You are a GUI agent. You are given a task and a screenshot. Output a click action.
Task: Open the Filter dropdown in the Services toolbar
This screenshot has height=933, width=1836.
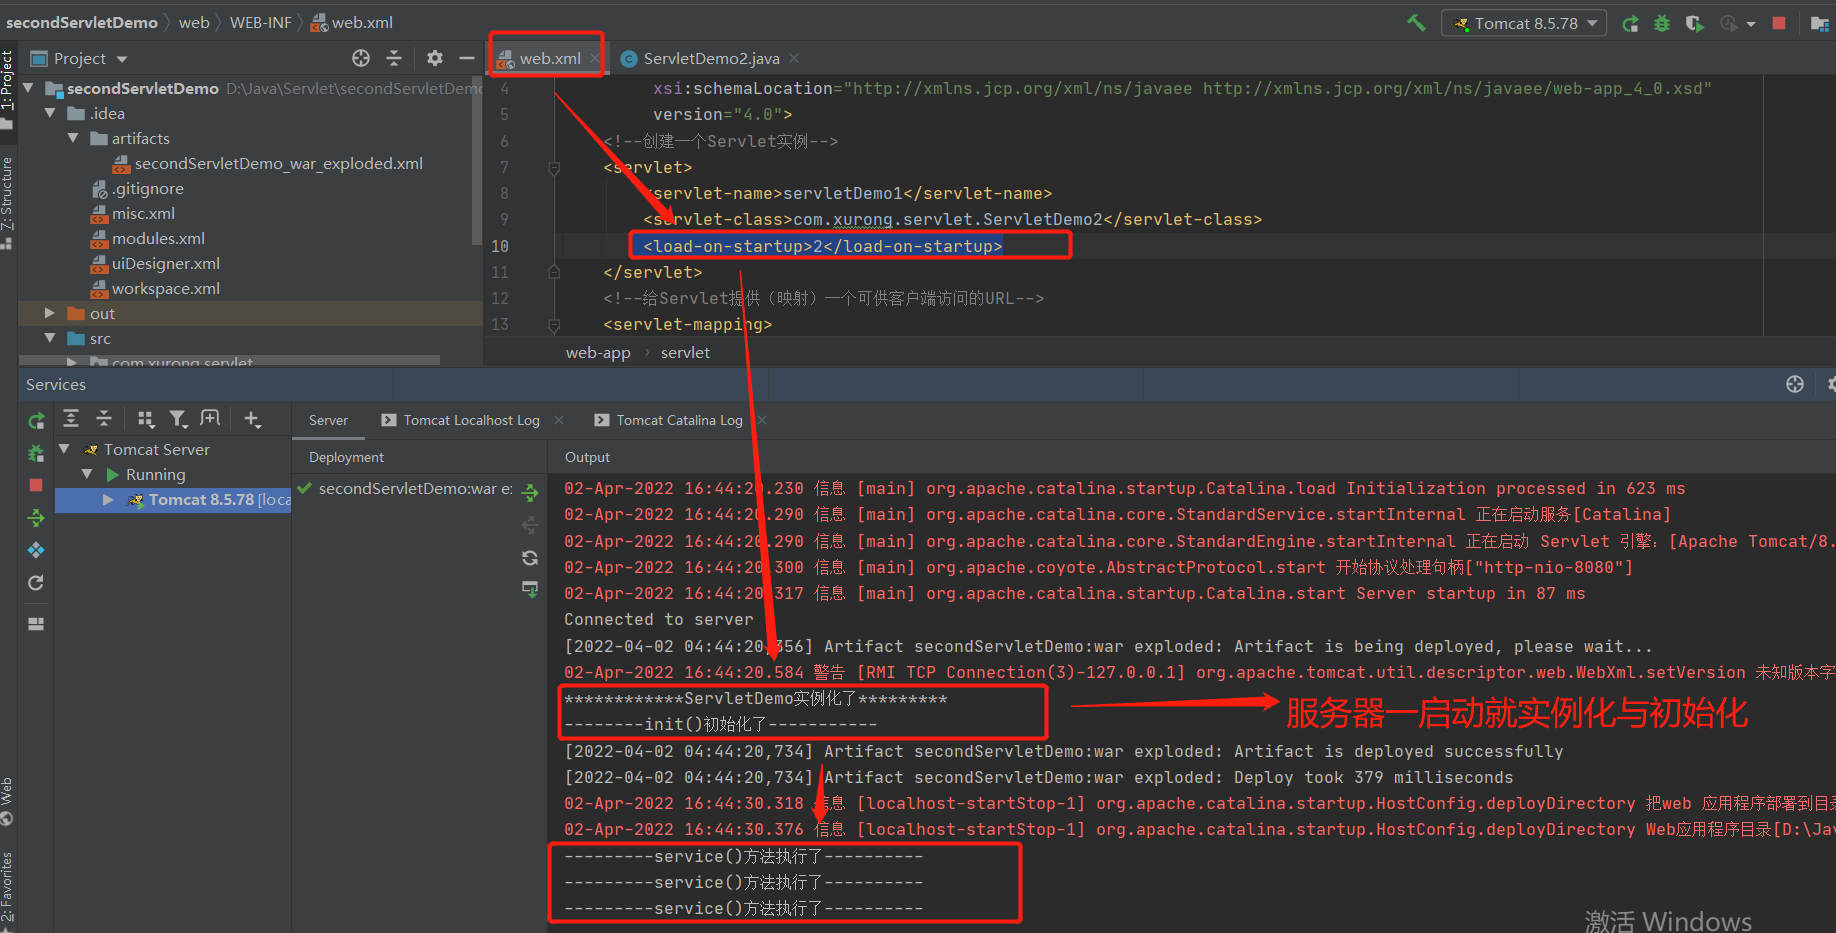point(178,419)
